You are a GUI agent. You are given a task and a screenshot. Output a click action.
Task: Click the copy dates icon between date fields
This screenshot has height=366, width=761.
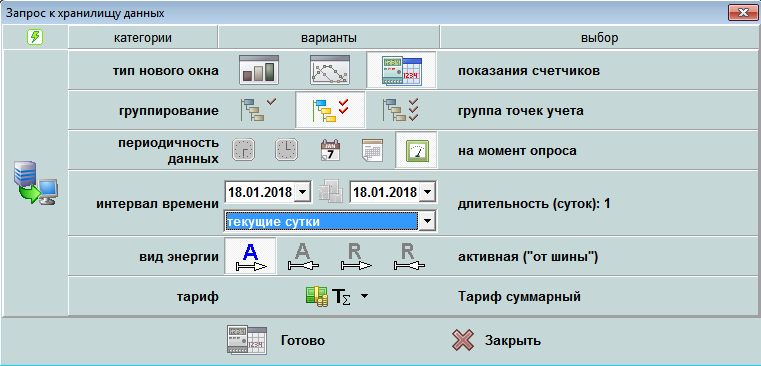330,192
